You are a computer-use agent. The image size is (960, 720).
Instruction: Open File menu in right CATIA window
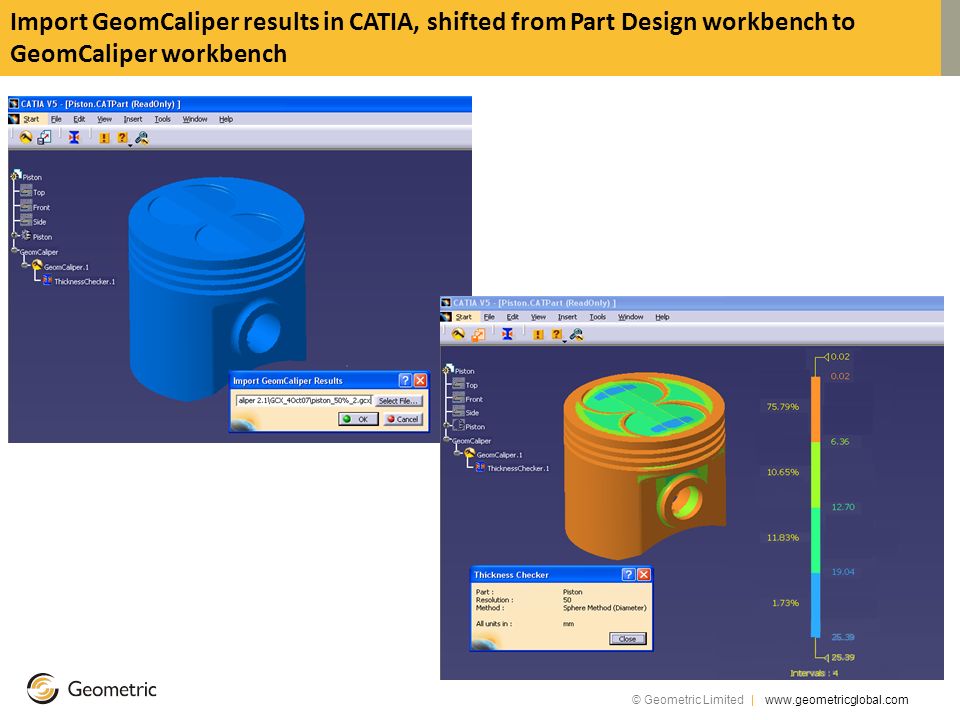pyautogui.click(x=489, y=317)
